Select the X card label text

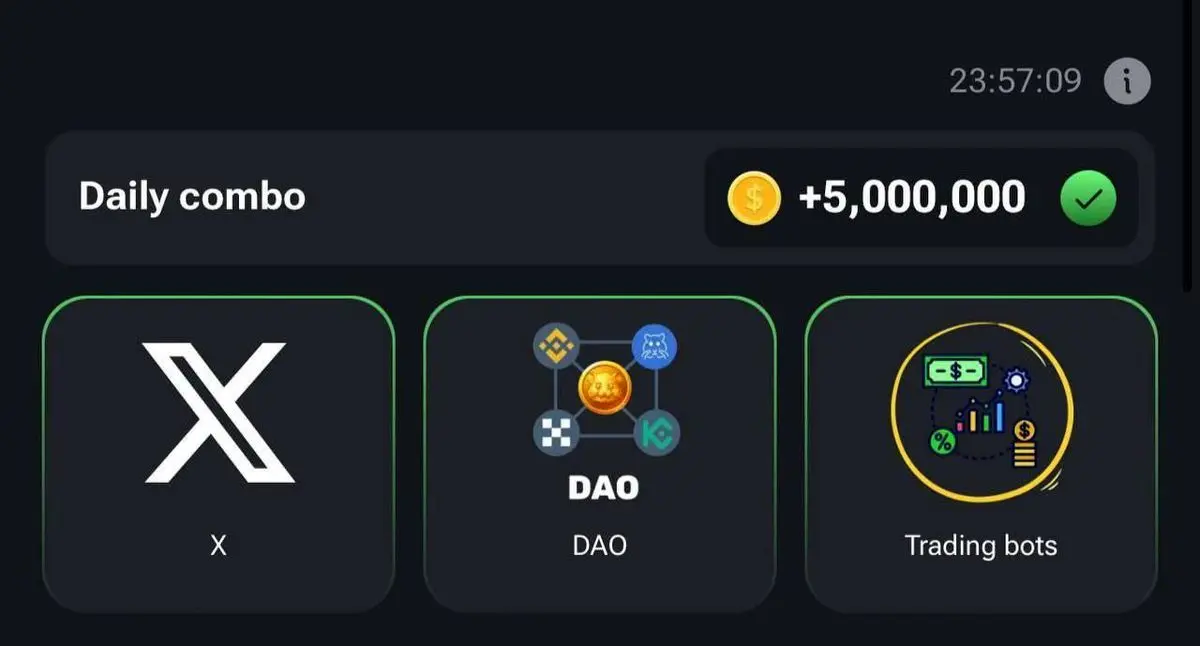pyautogui.click(x=218, y=546)
